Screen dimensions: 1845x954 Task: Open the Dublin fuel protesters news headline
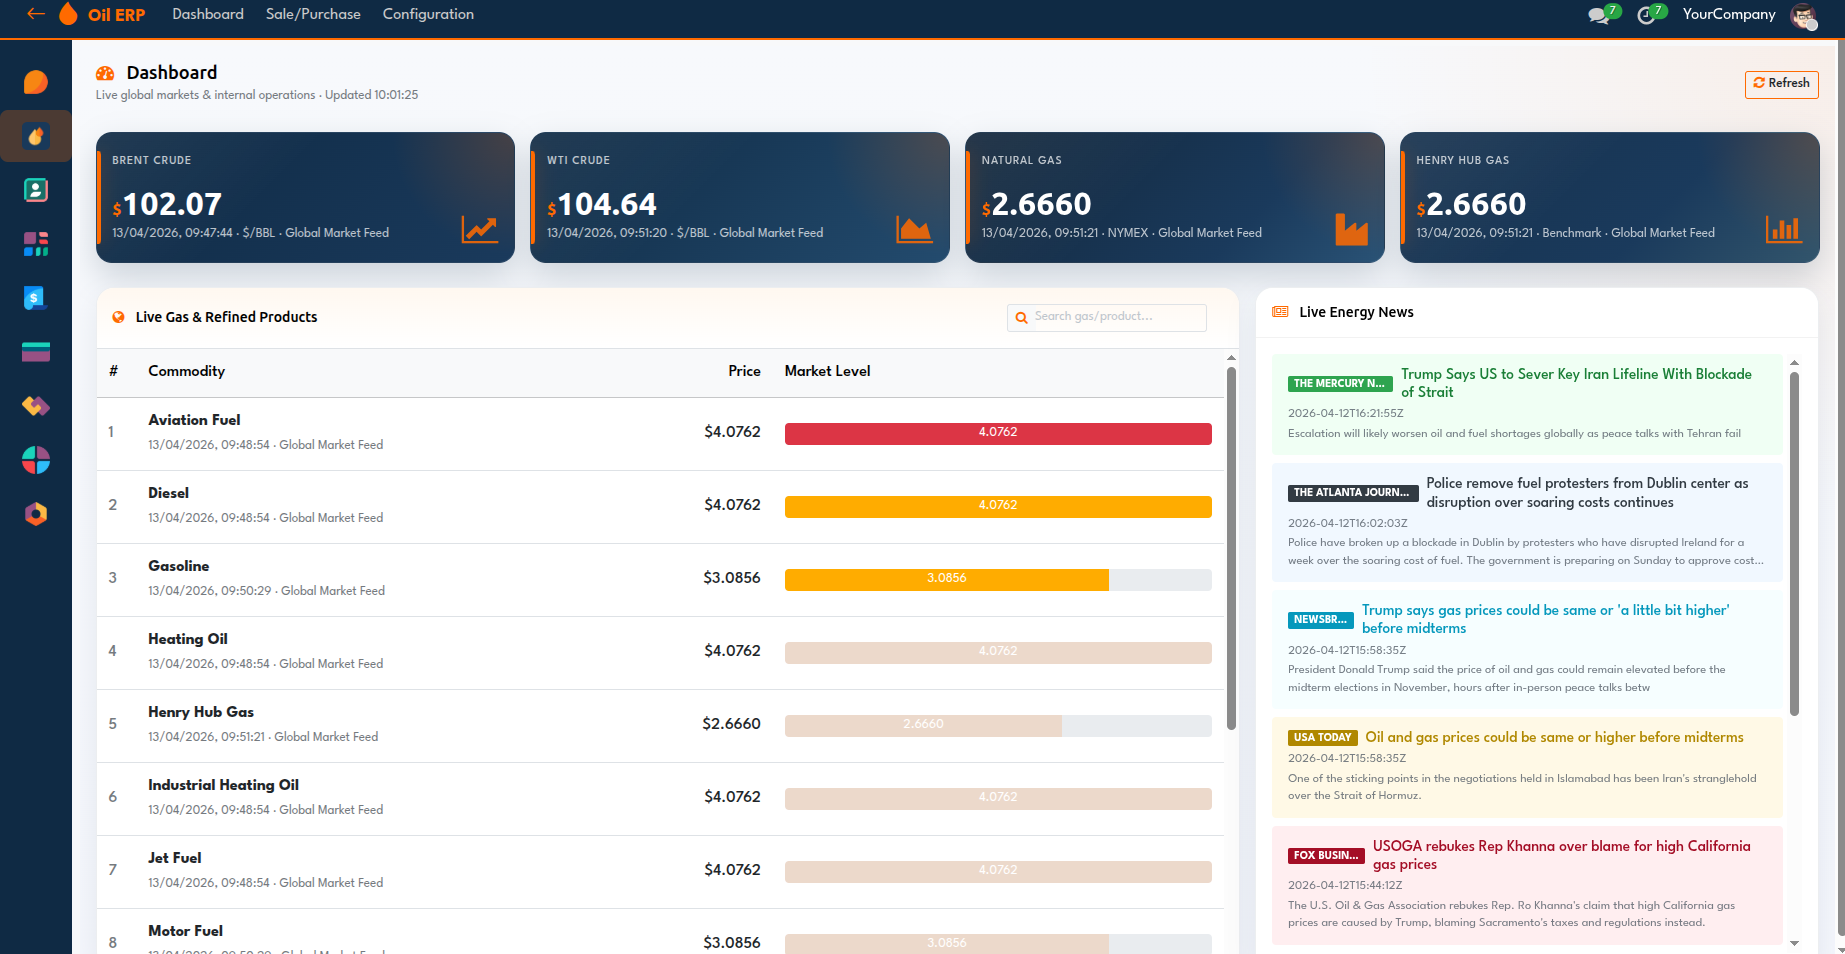tap(1587, 492)
